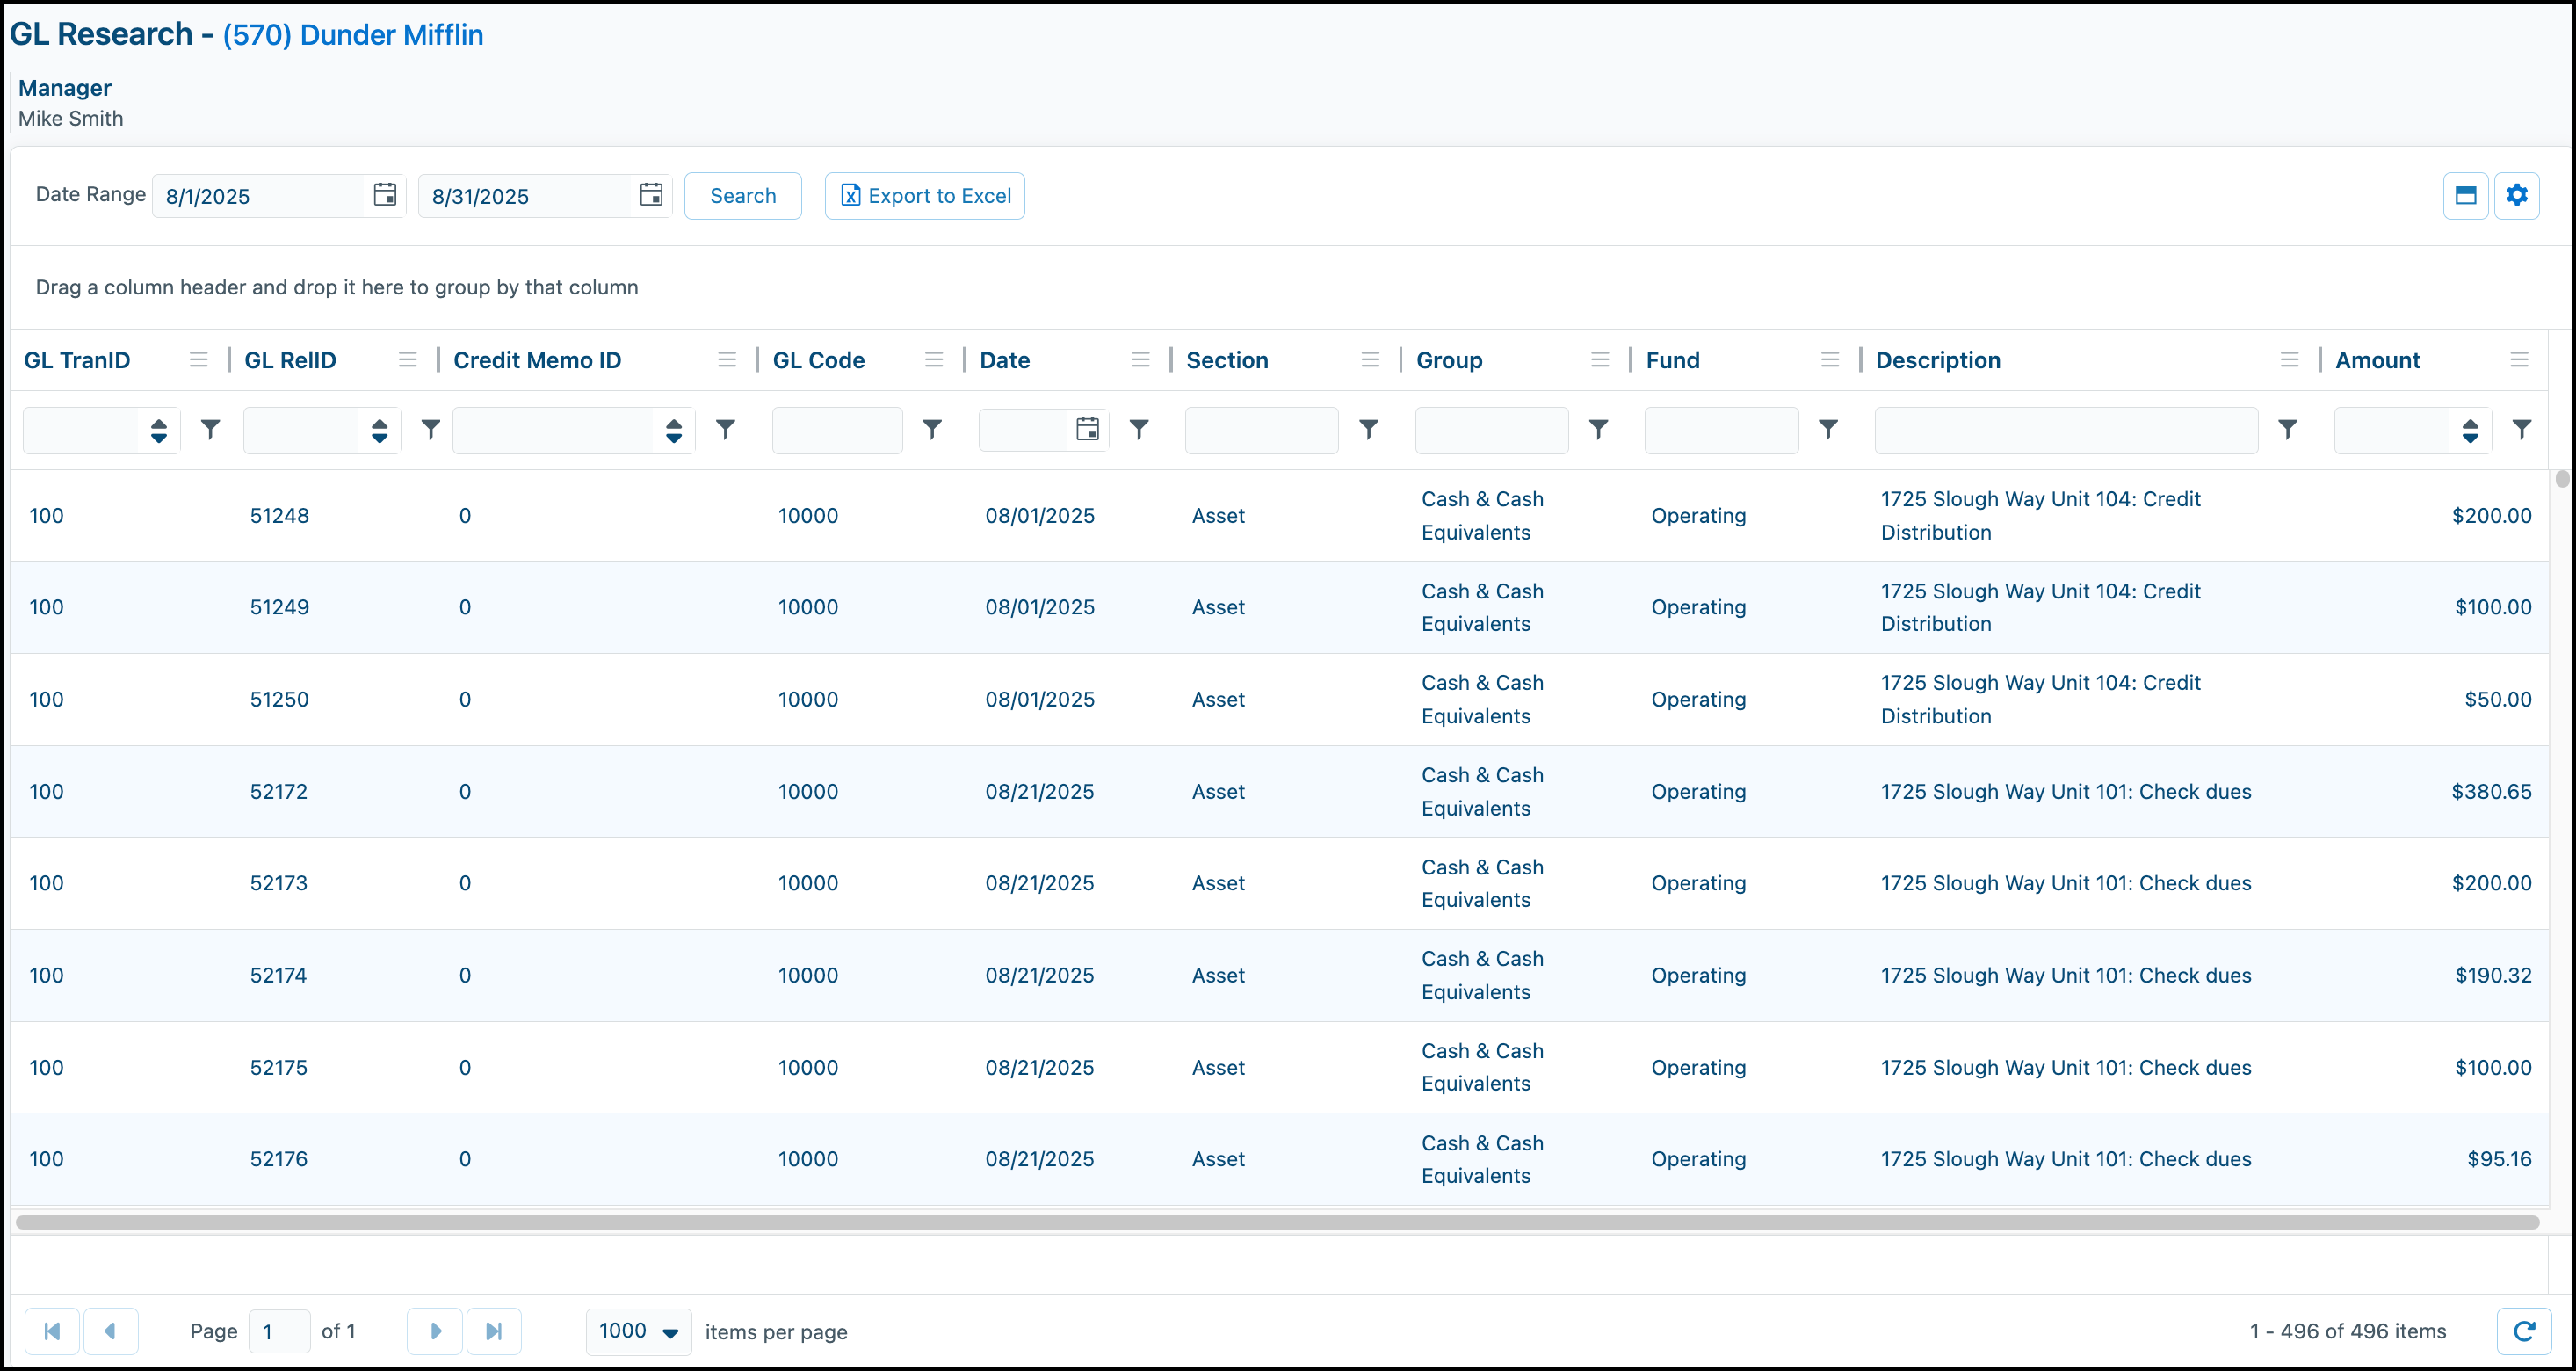Click the Search button
2576x1371 pixels.
point(743,196)
